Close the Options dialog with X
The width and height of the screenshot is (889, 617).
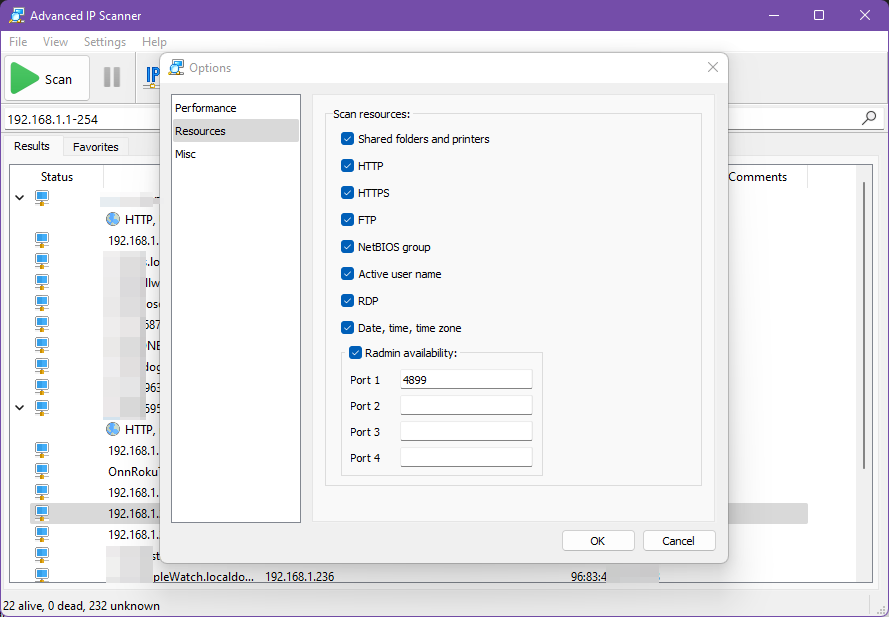click(x=713, y=67)
